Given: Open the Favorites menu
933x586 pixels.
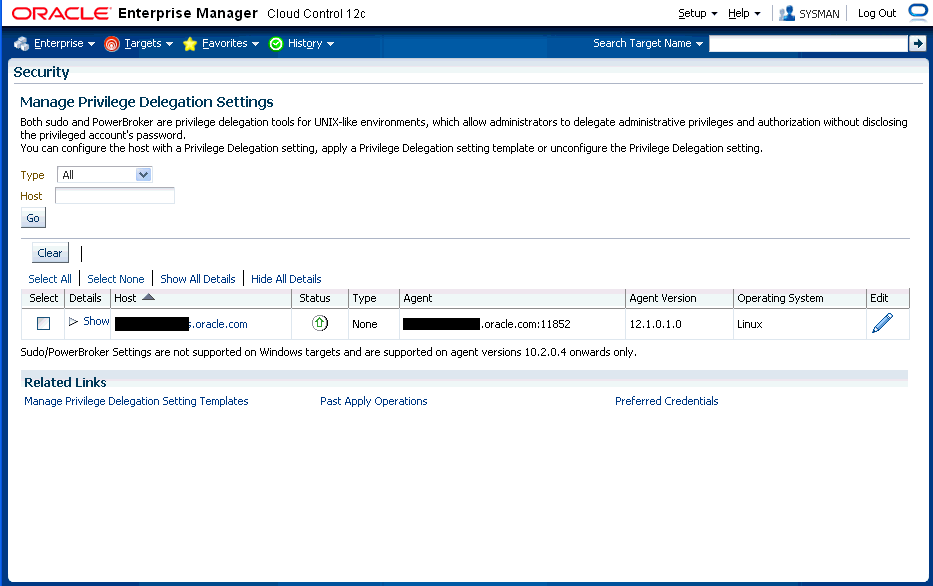Looking at the screenshot, I should tap(230, 43).
